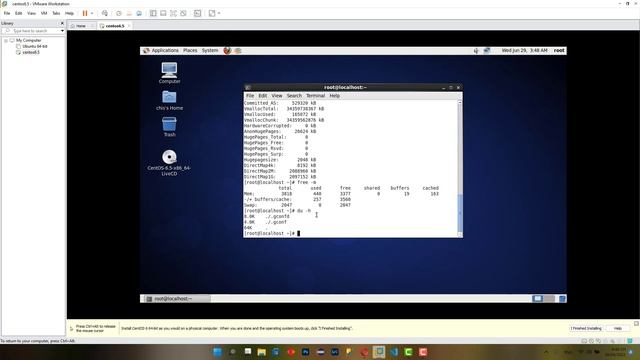Click the root@localhost taskbar button
Screen dimensions: 640x360
click(x=176, y=299)
